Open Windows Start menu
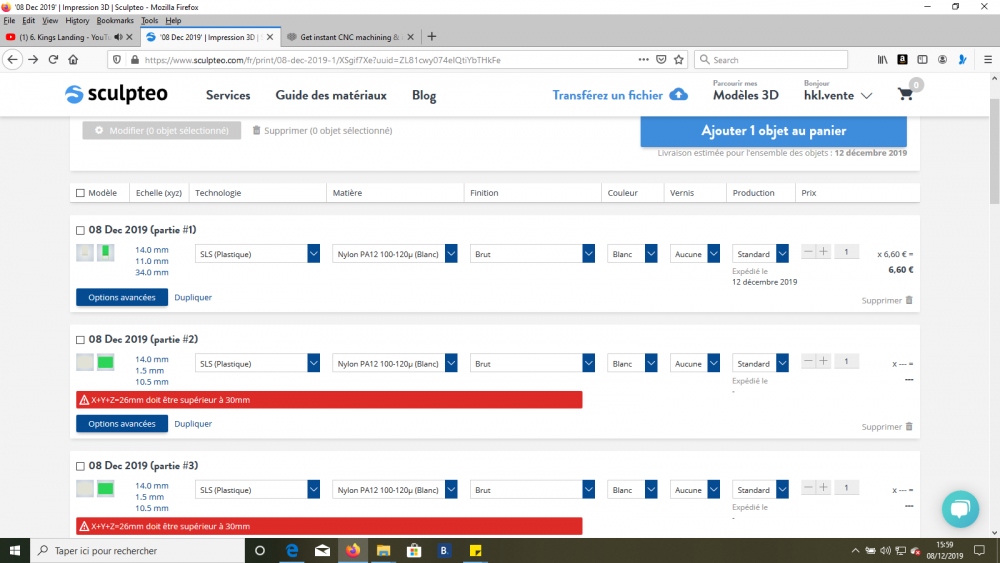 [15, 550]
